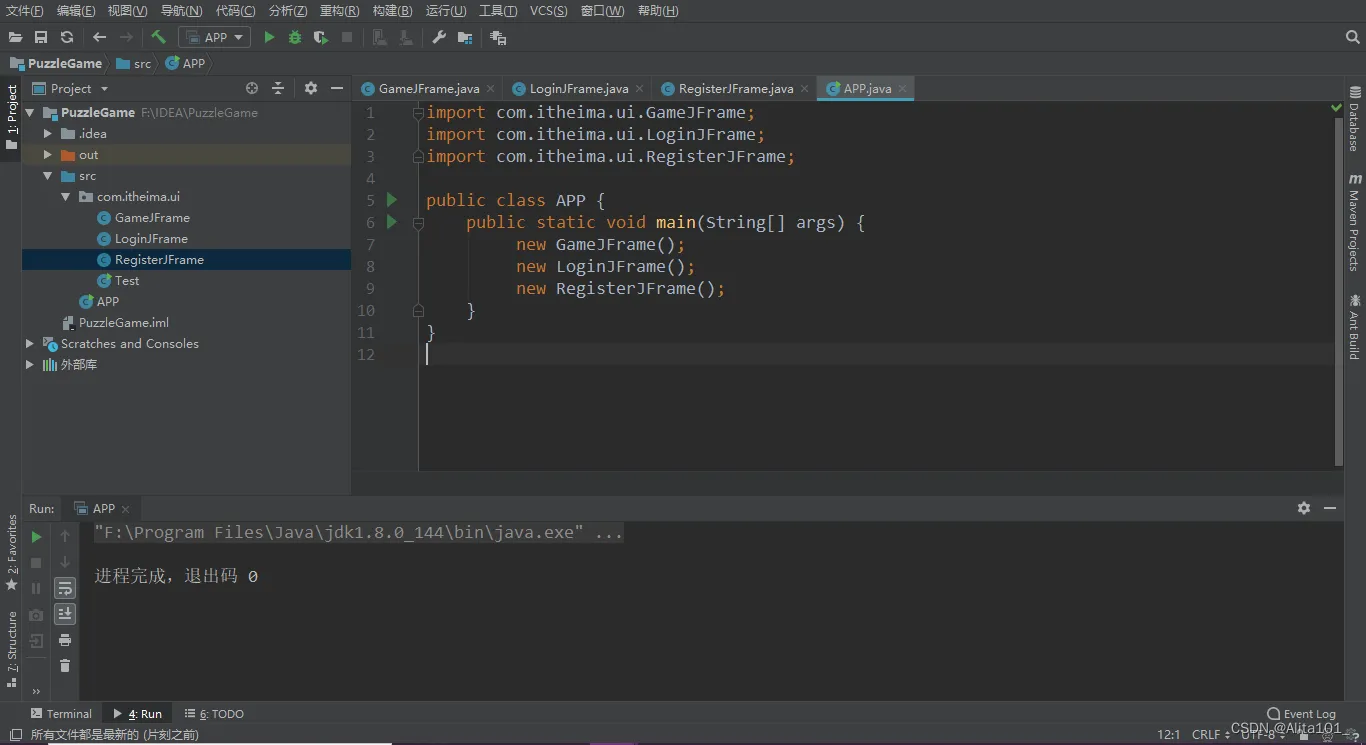1366x745 pixels.
Task: Click PuzzleGame in the breadcrumb bar
Action: 56,63
